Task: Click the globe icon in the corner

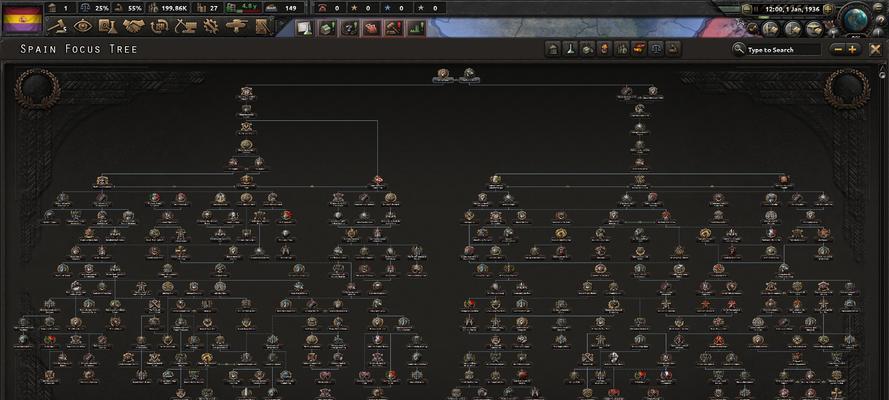Action: [x=856, y=19]
